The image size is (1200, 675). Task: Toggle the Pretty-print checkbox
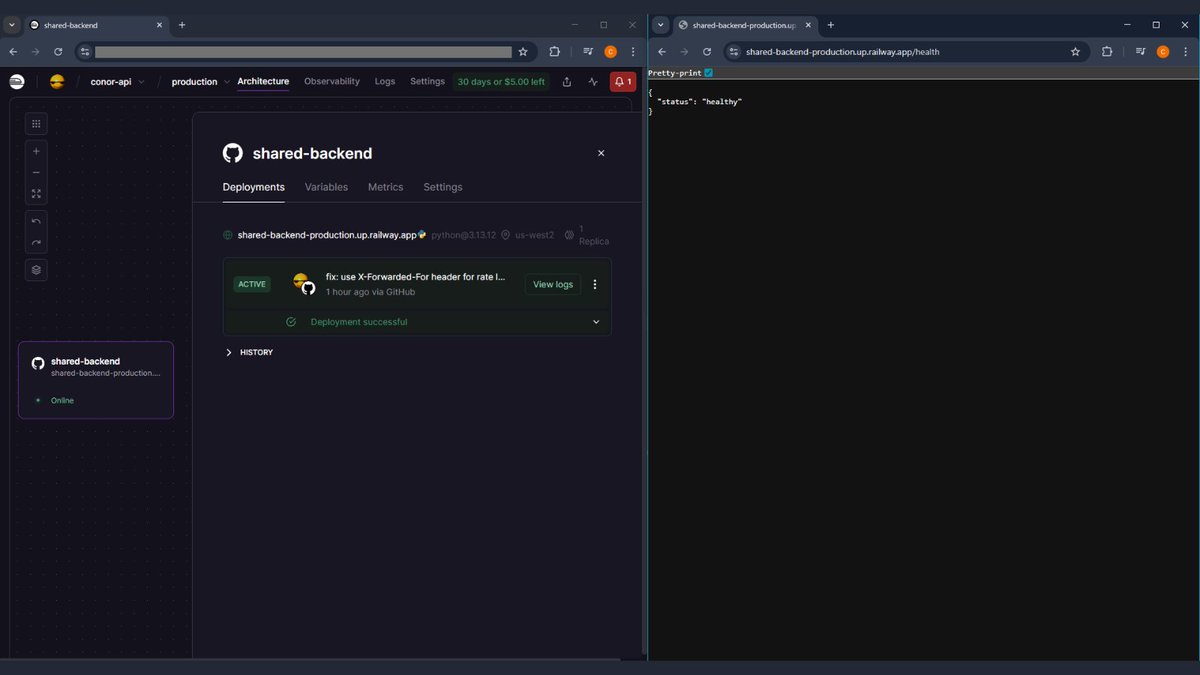click(709, 73)
